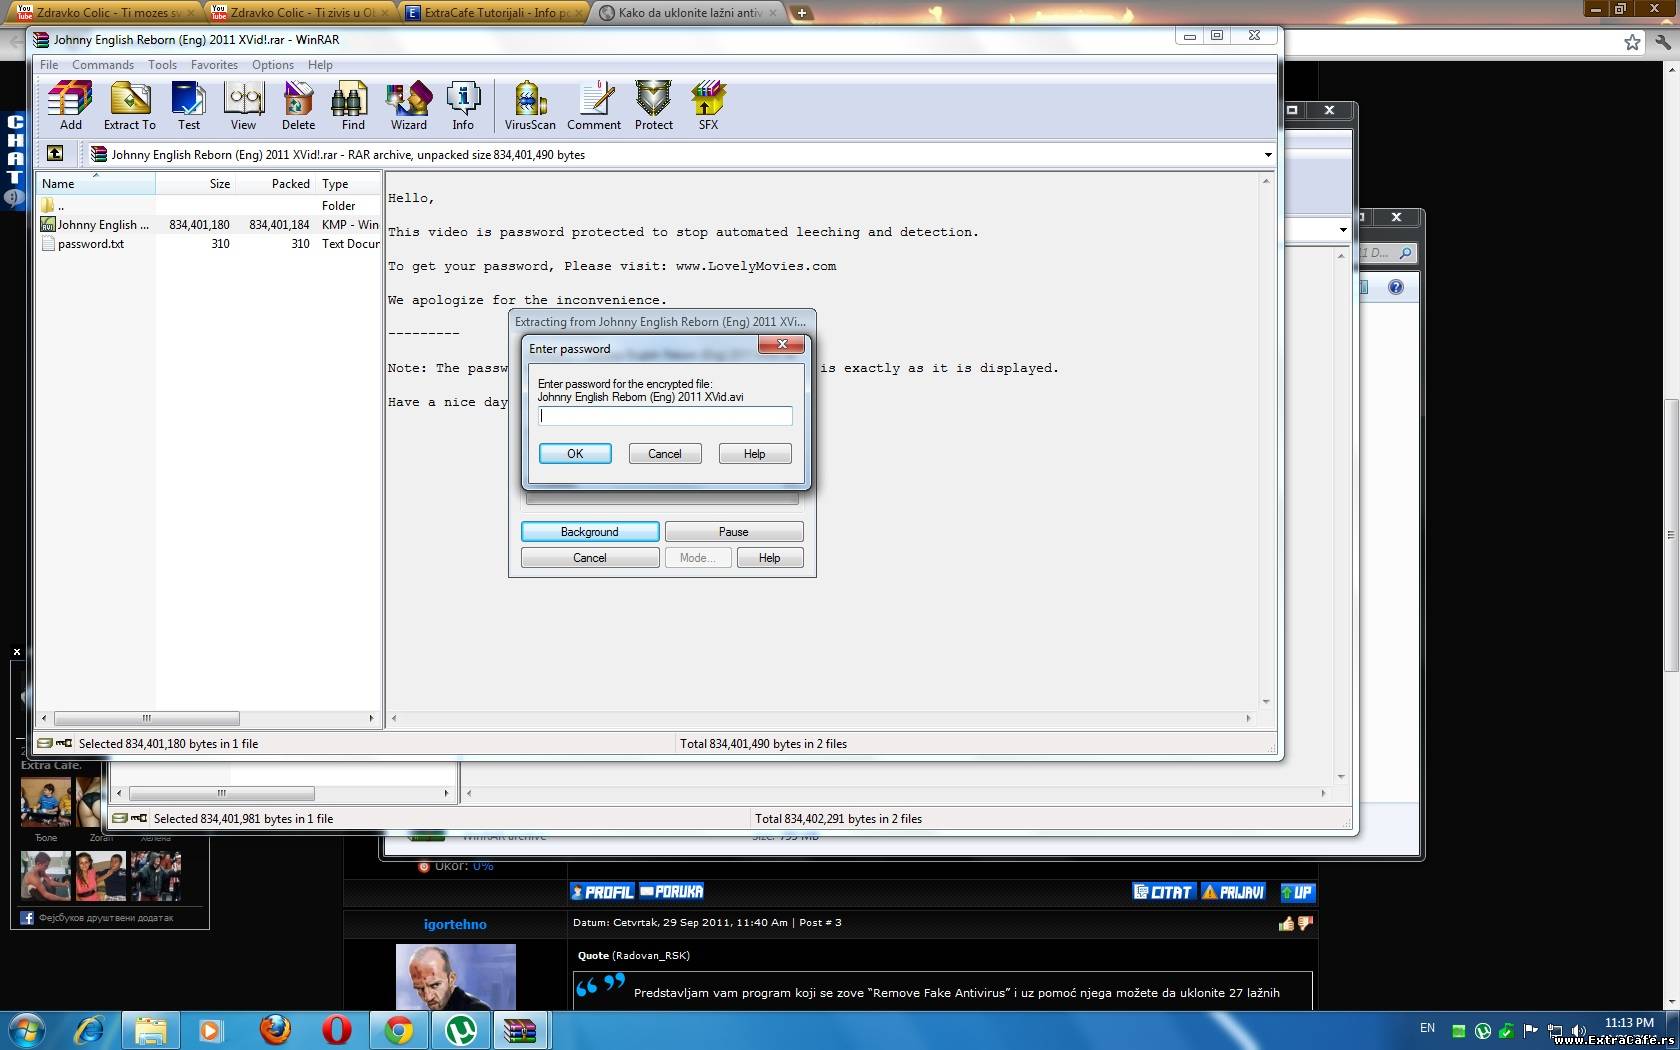Cancel the extraction progress dialog
1680x1050 pixels.
pyautogui.click(x=590, y=558)
